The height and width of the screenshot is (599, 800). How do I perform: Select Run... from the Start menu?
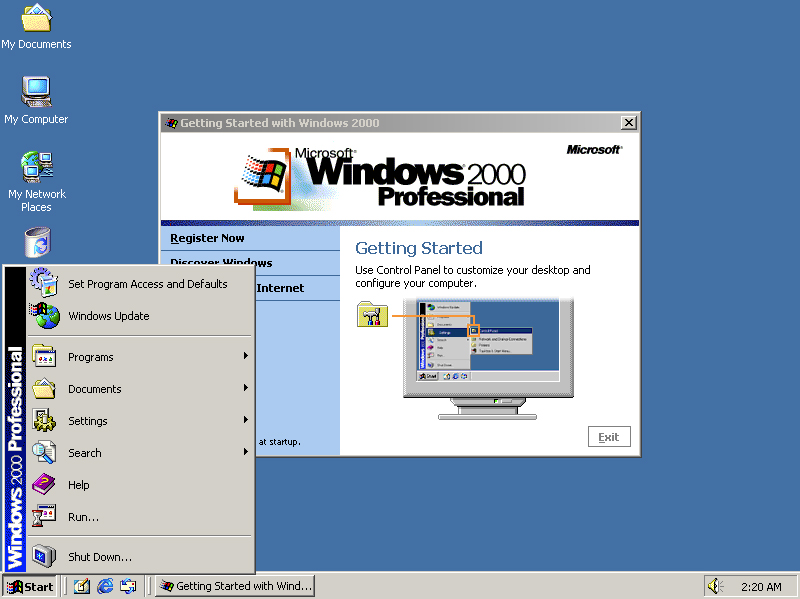(140, 517)
